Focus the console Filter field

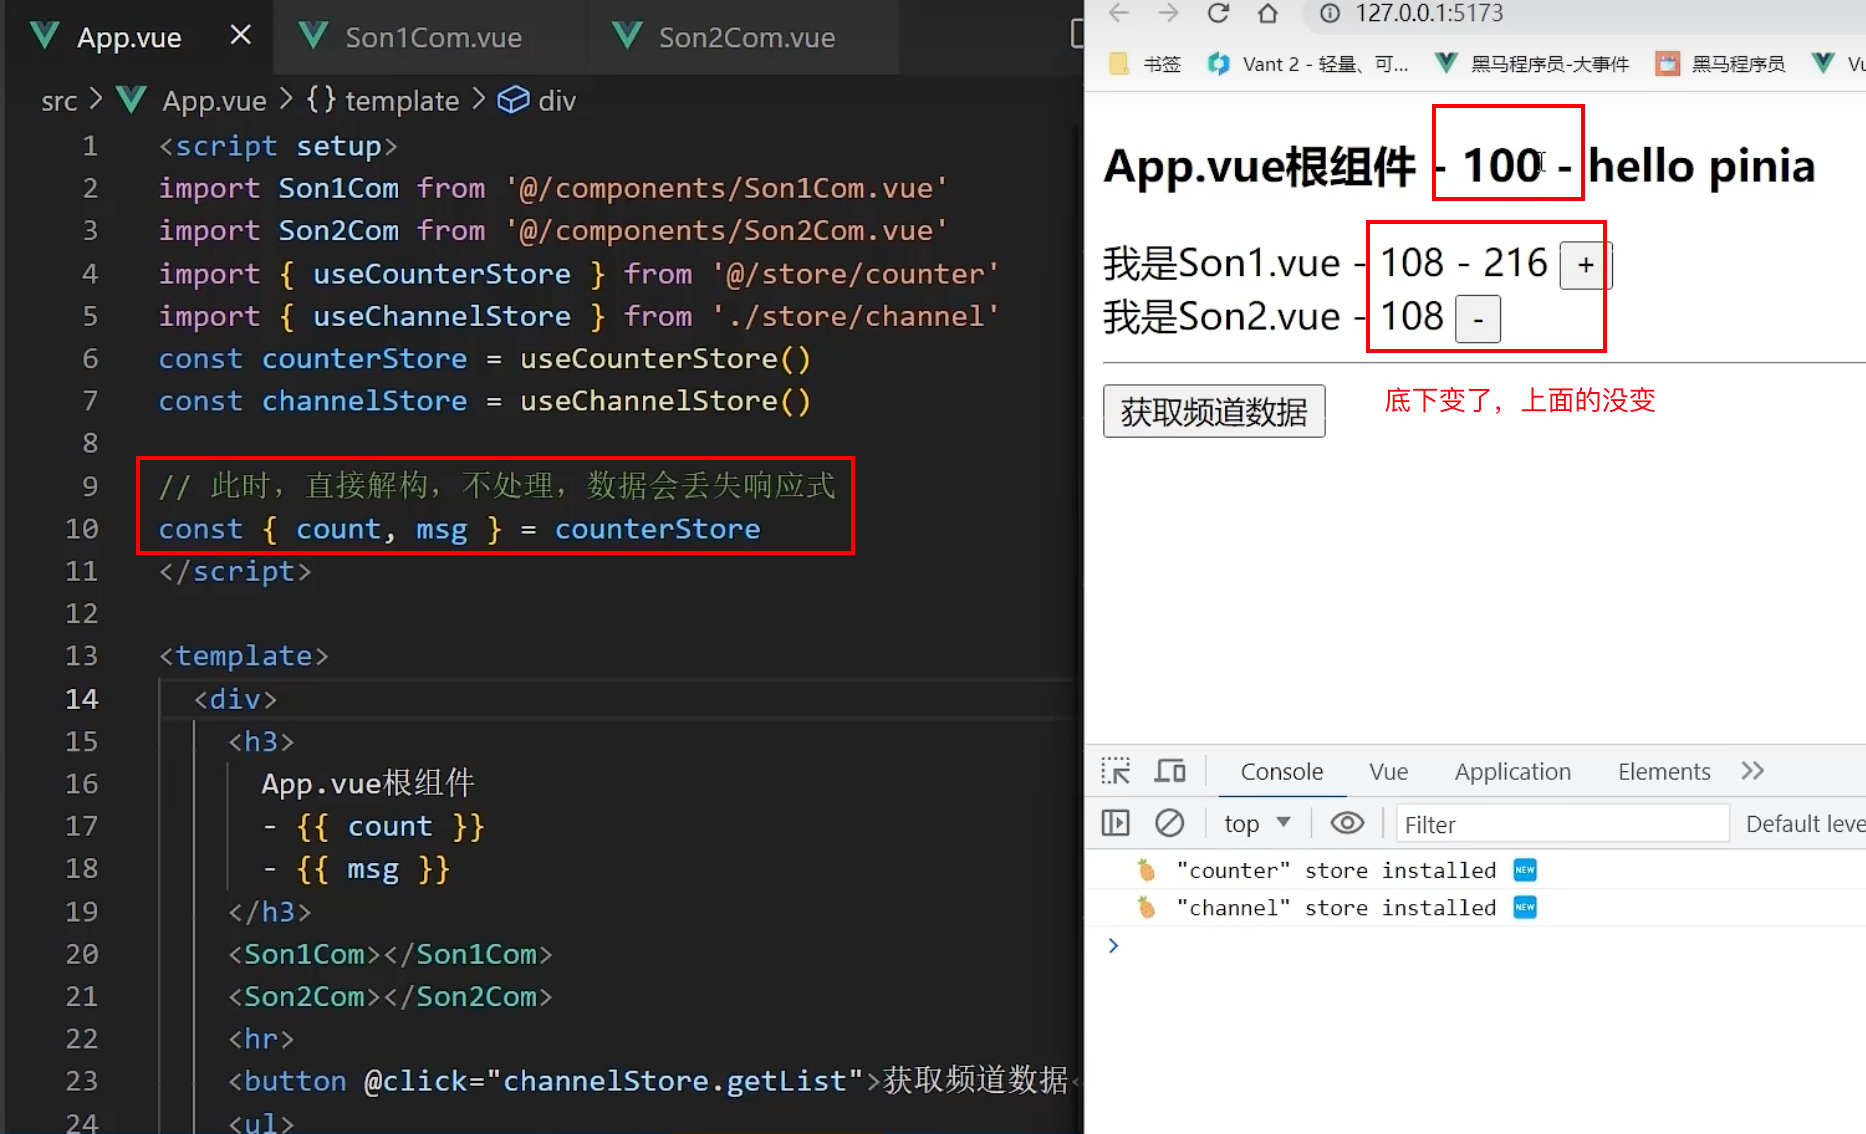1562,824
